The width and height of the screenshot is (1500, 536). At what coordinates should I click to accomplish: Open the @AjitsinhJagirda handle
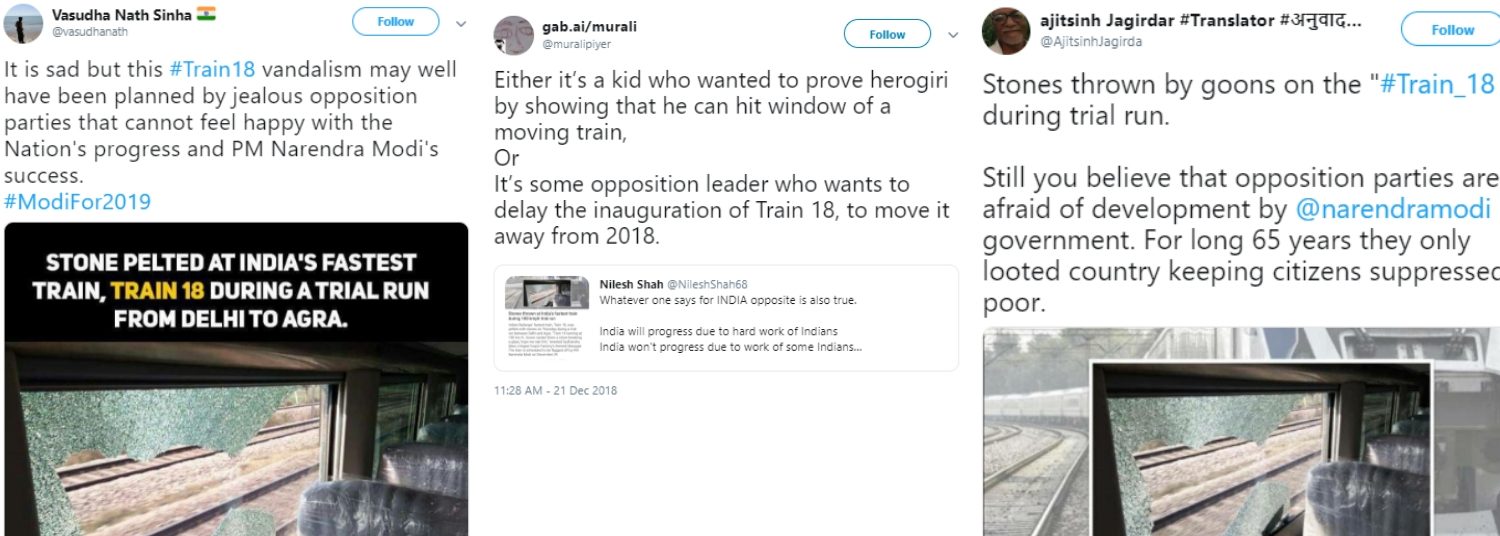pos(1091,42)
